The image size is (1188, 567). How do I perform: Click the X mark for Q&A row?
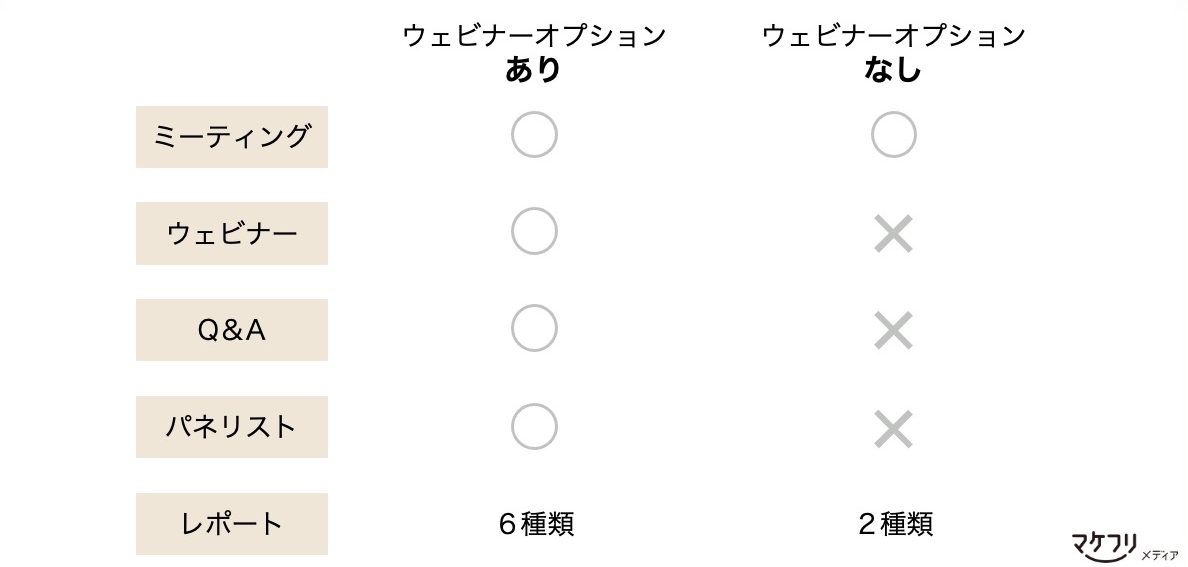tap(893, 330)
